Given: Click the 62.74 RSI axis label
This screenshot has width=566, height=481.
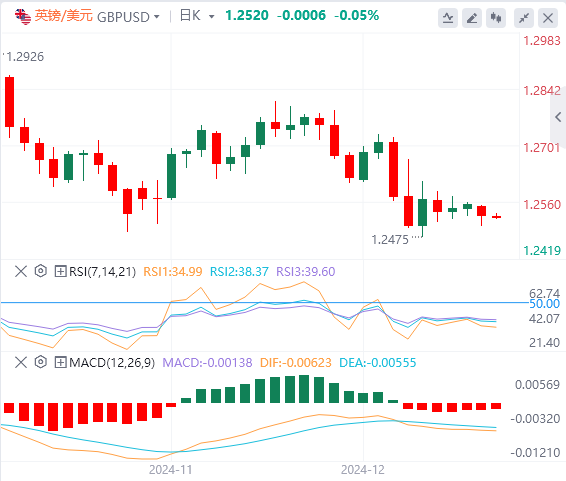Looking at the screenshot, I should pos(544,293).
